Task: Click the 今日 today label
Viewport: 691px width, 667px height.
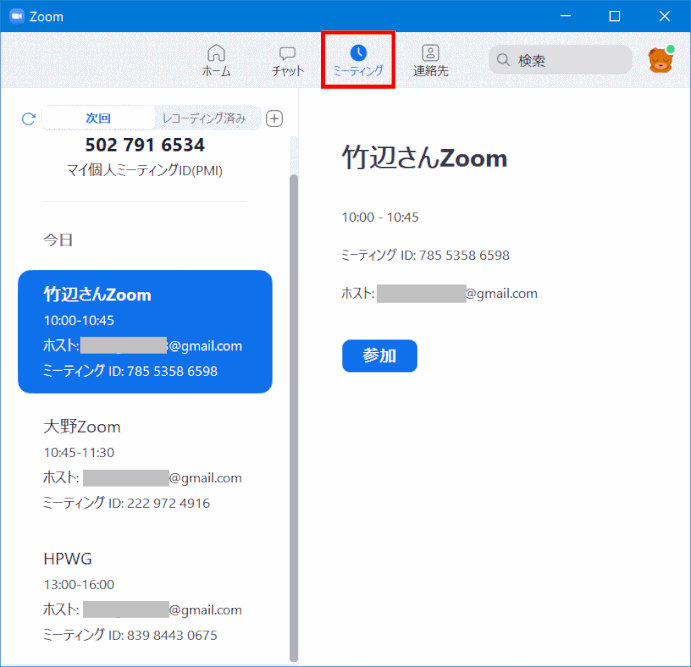Action: (x=58, y=240)
